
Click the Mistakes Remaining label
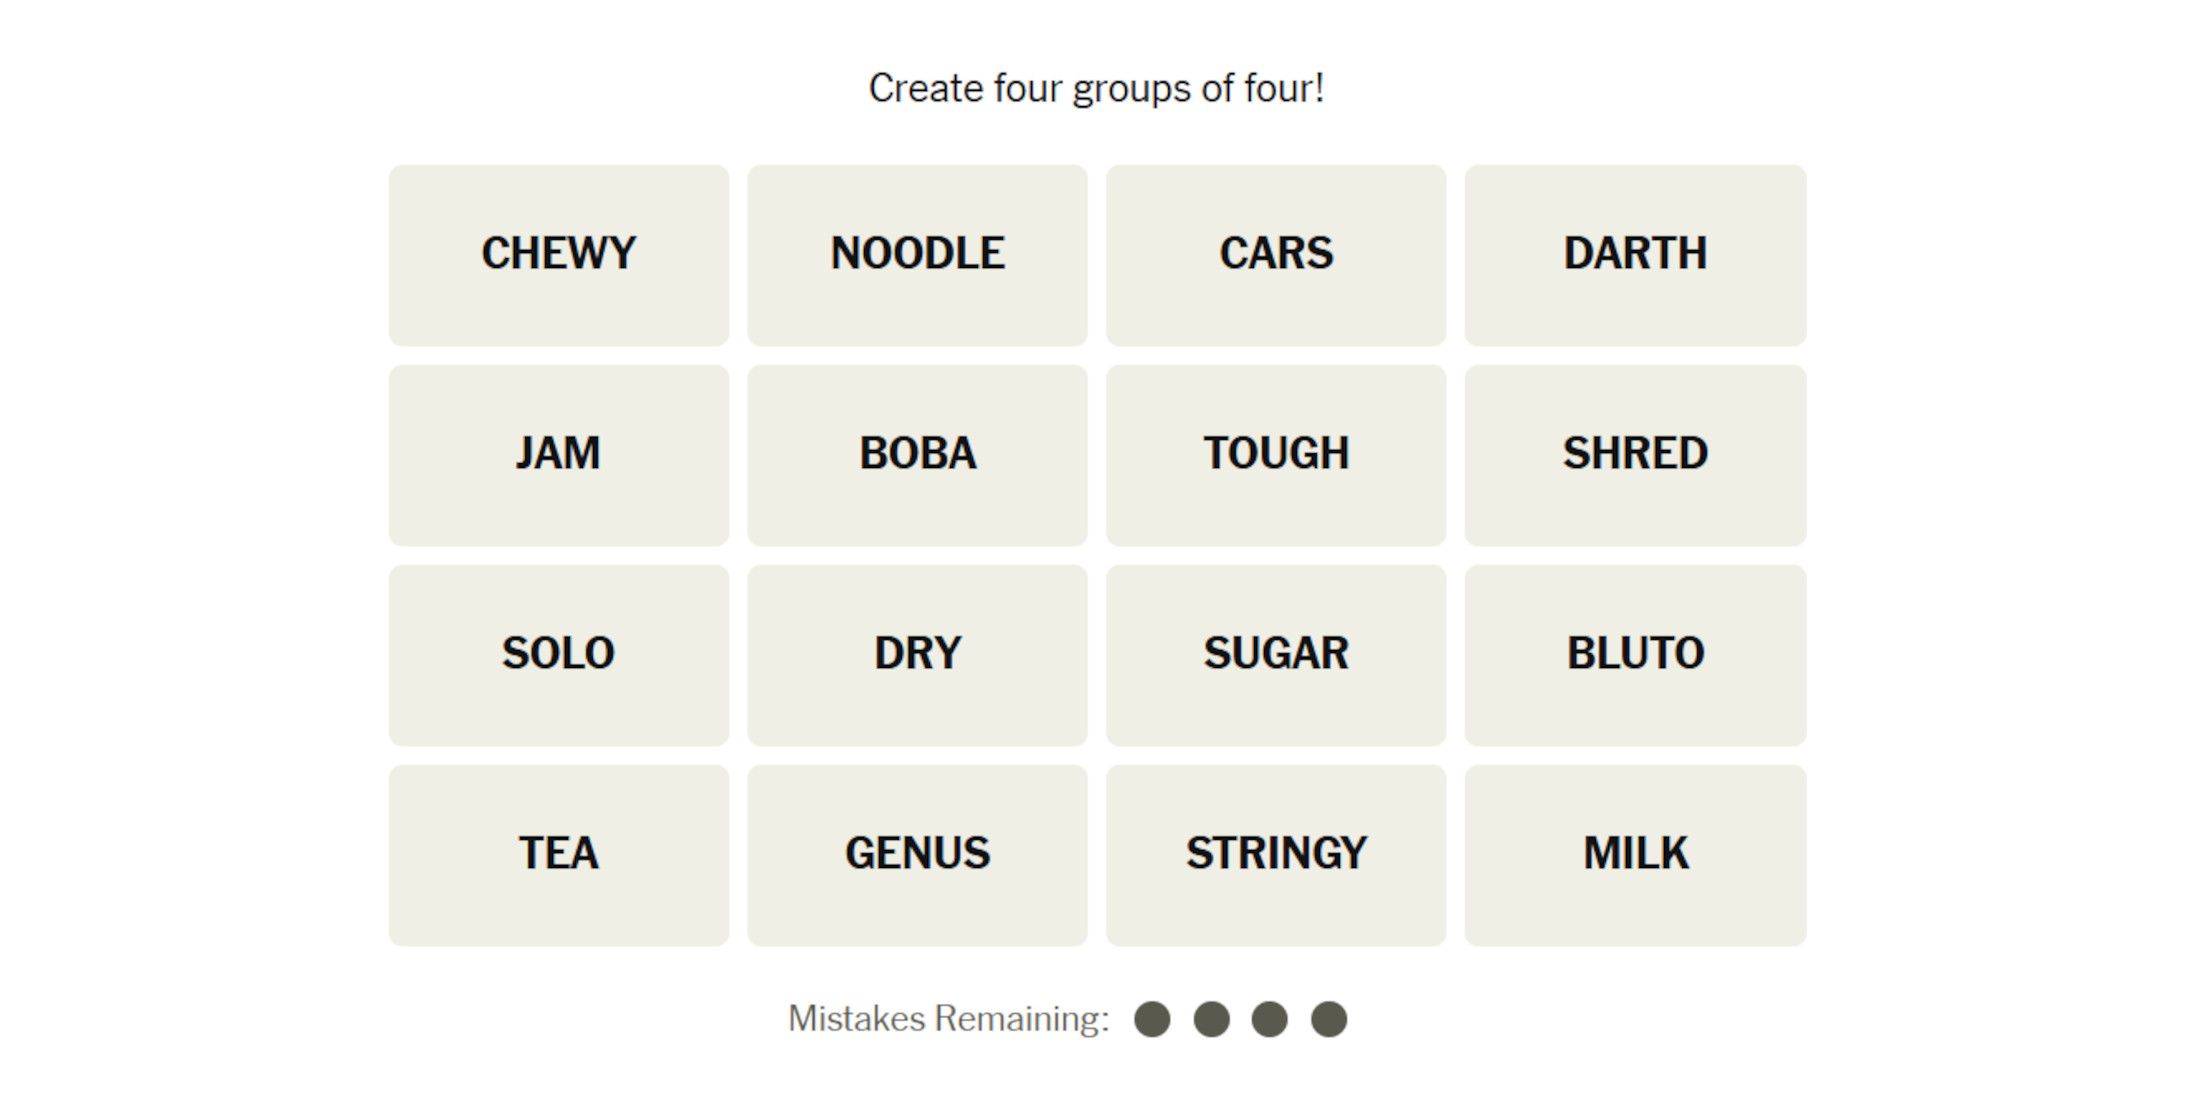click(948, 1019)
